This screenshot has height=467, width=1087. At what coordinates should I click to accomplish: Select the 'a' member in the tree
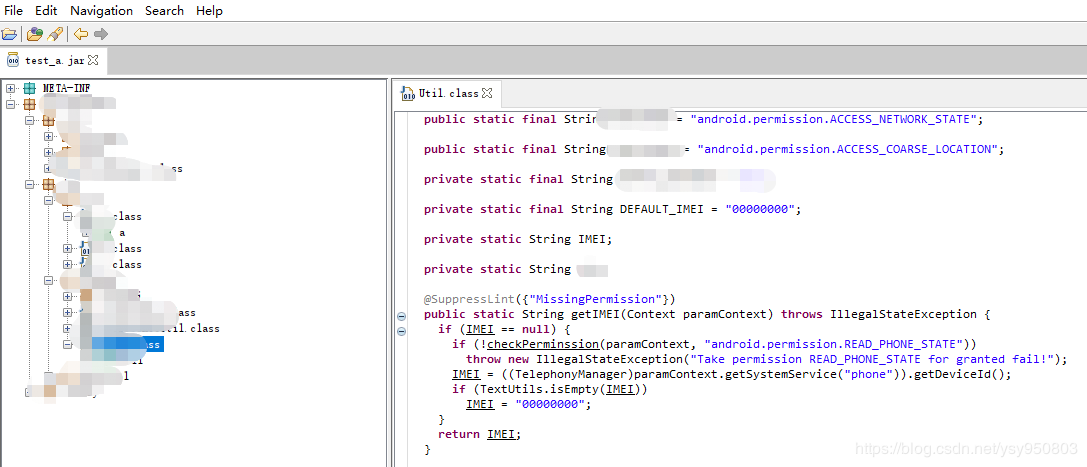coord(122,233)
